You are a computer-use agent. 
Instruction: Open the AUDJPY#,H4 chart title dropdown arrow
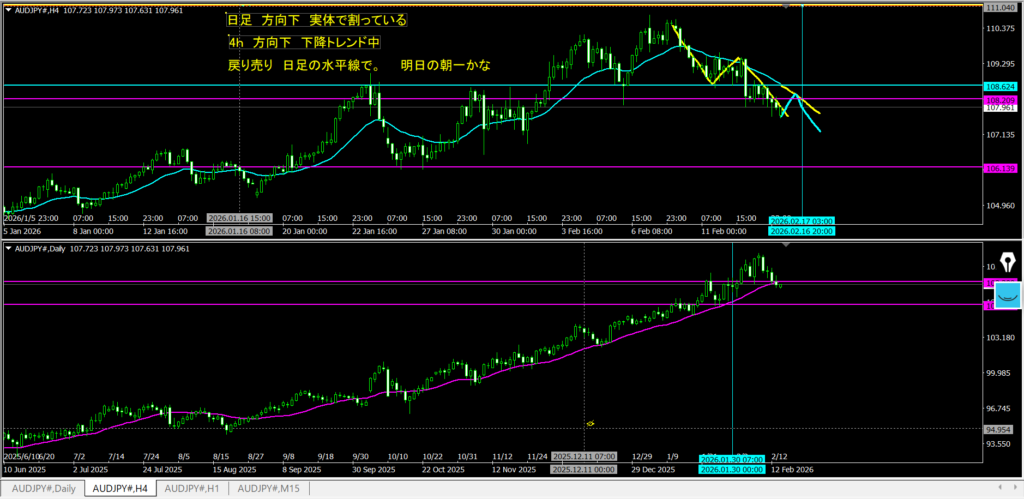click(x=8, y=8)
